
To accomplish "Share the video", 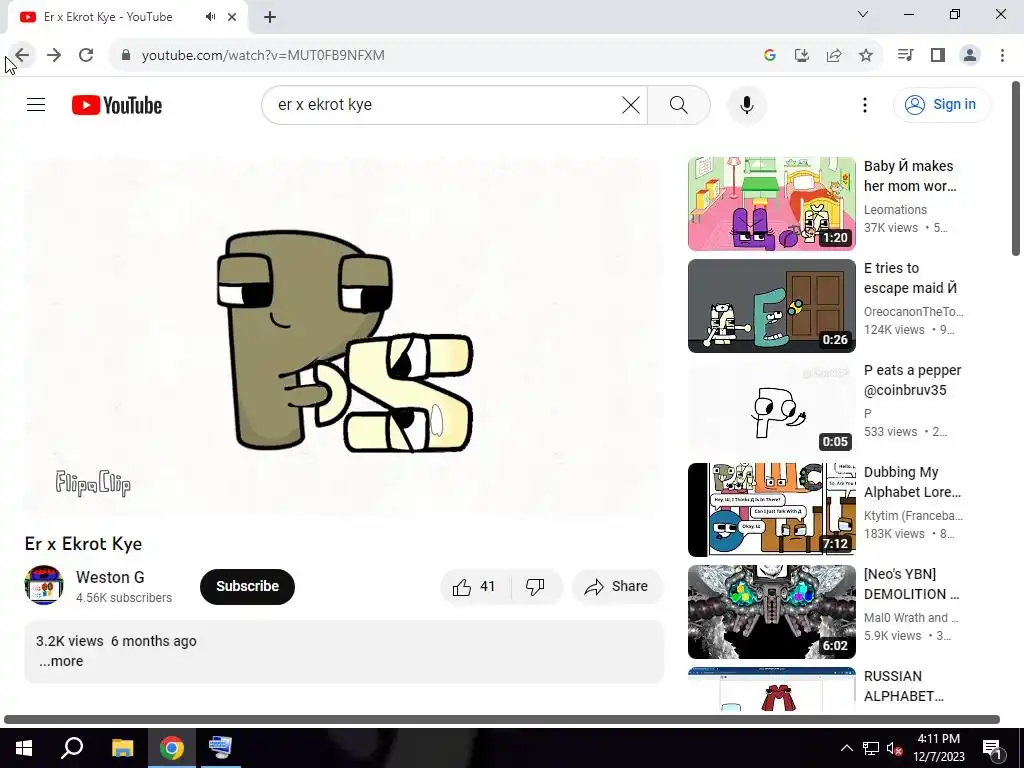I will 617,586.
